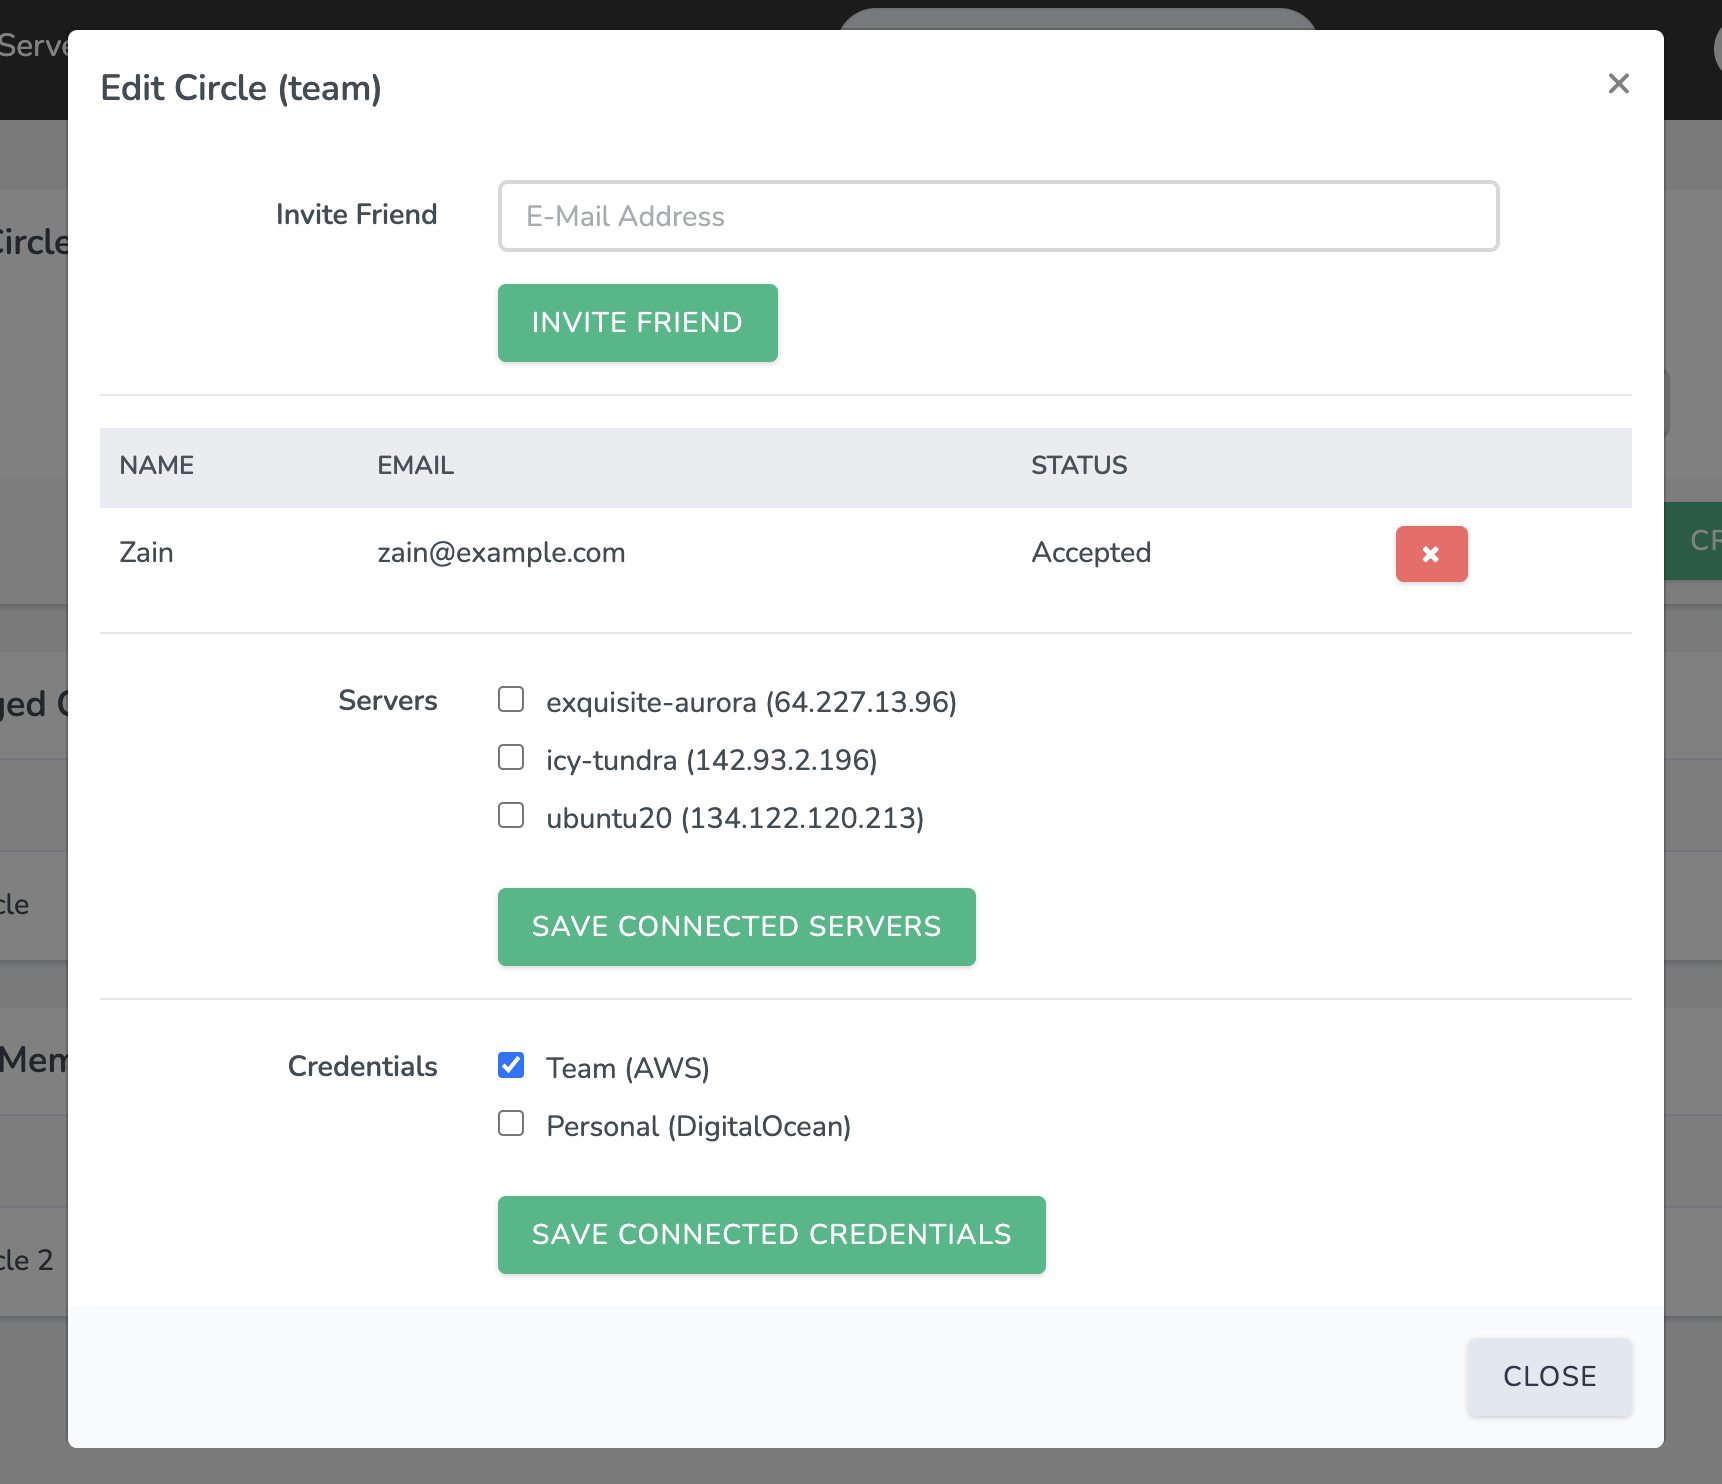Check the icy-tundra server
1722x1484 pixels.
point(510,757)
